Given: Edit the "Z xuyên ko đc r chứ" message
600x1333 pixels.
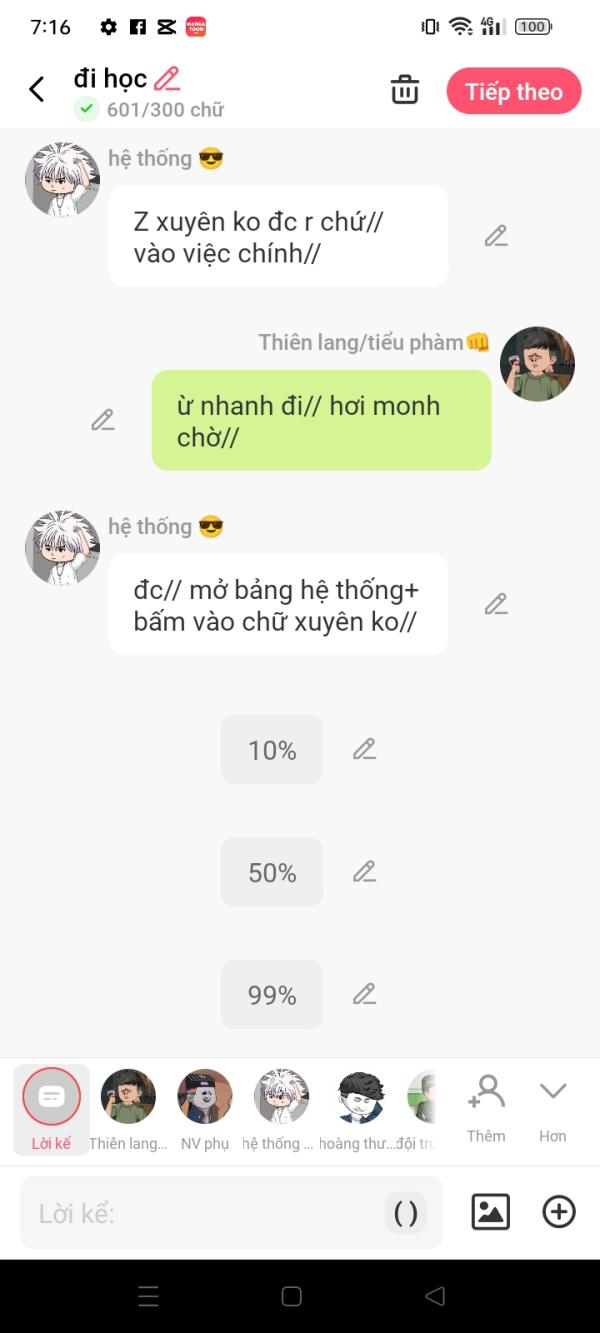Looking at the screenshot, I should click(x=496, y=236).
